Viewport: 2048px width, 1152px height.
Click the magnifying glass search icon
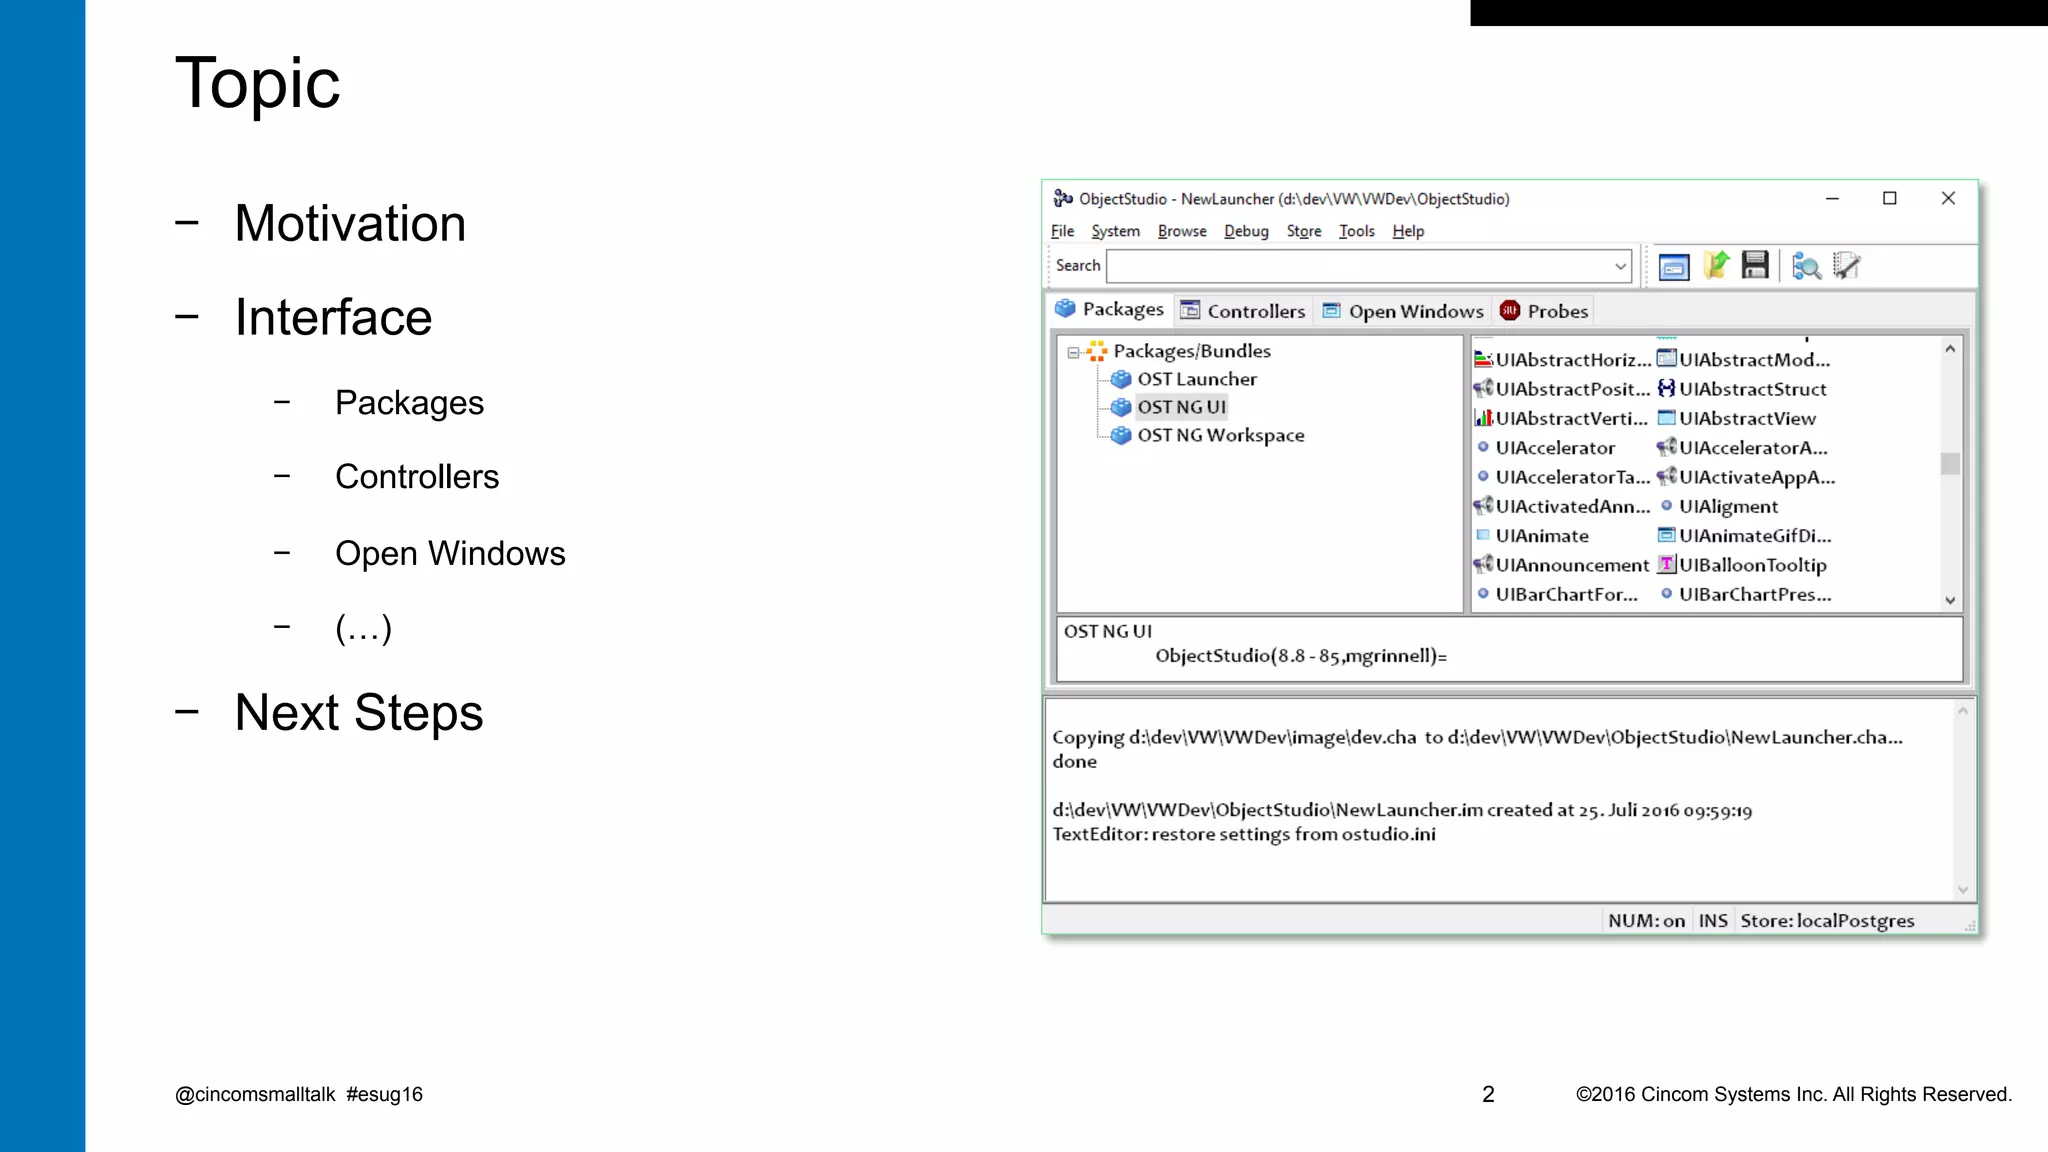1806,266
